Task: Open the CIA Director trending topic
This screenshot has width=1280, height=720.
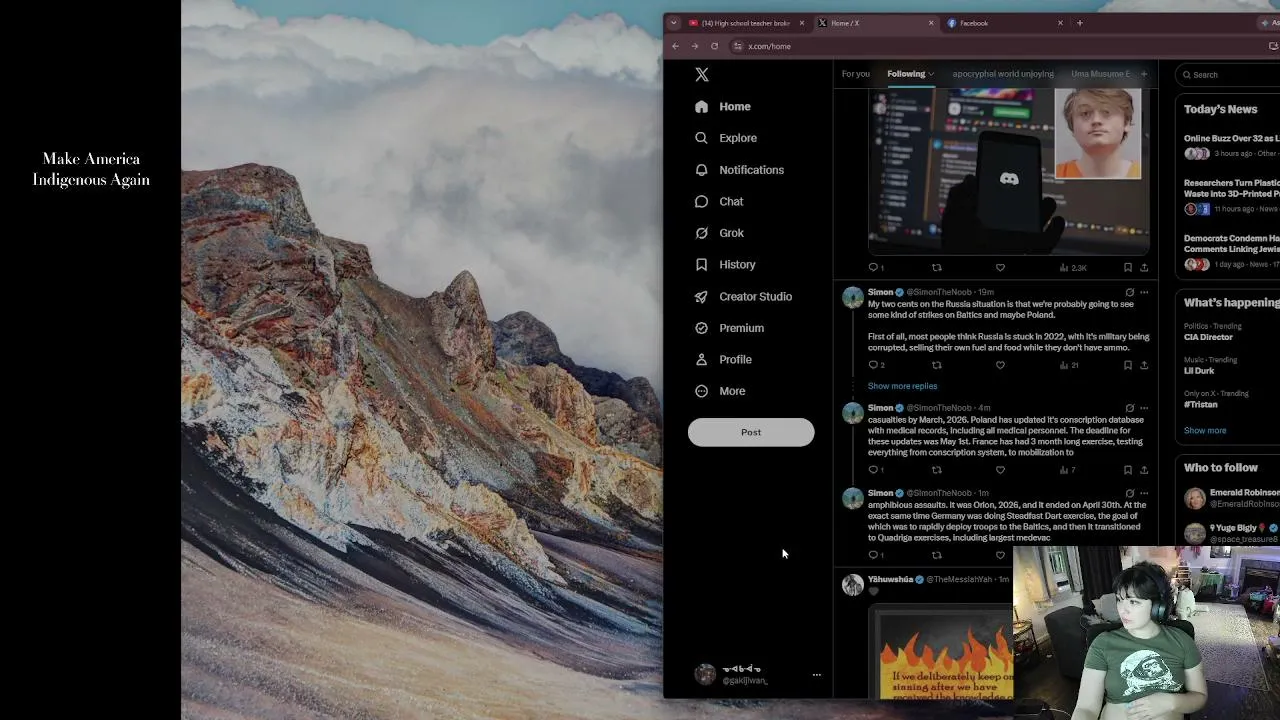Action: pos(1208,337)
